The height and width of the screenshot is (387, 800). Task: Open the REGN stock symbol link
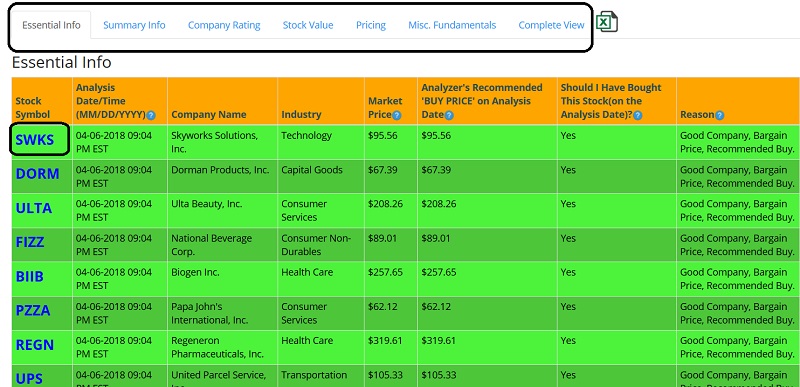click(x=35, y=345)
